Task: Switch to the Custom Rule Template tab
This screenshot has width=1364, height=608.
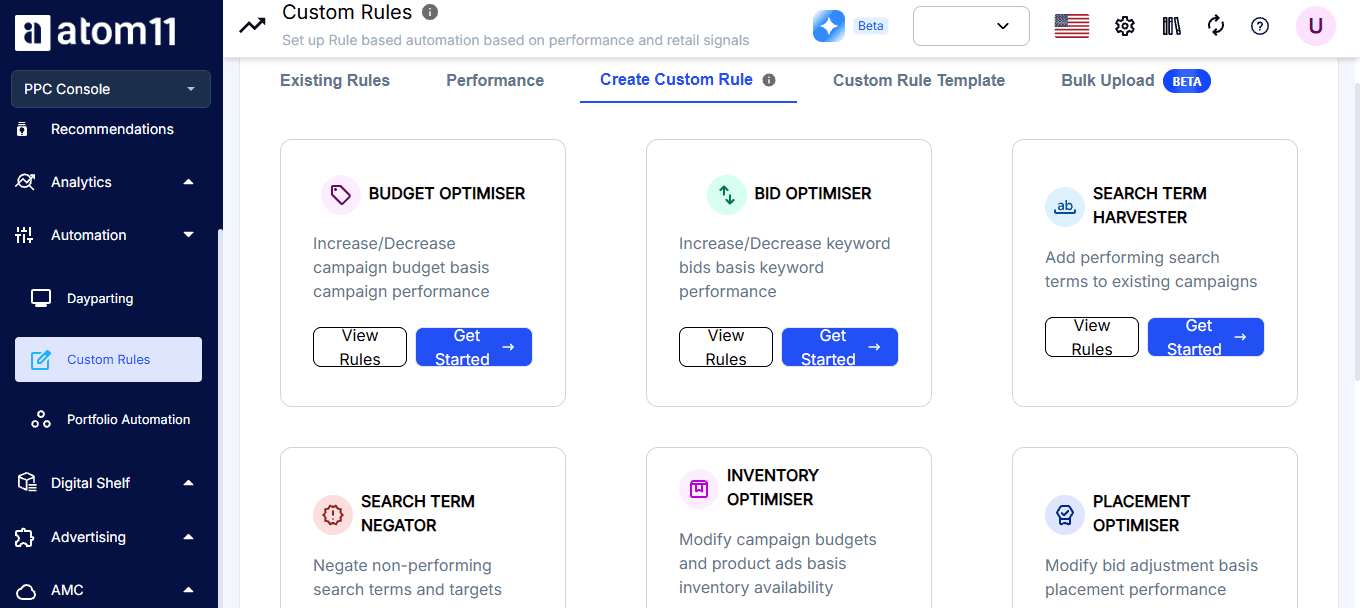Action: point(919,80)
